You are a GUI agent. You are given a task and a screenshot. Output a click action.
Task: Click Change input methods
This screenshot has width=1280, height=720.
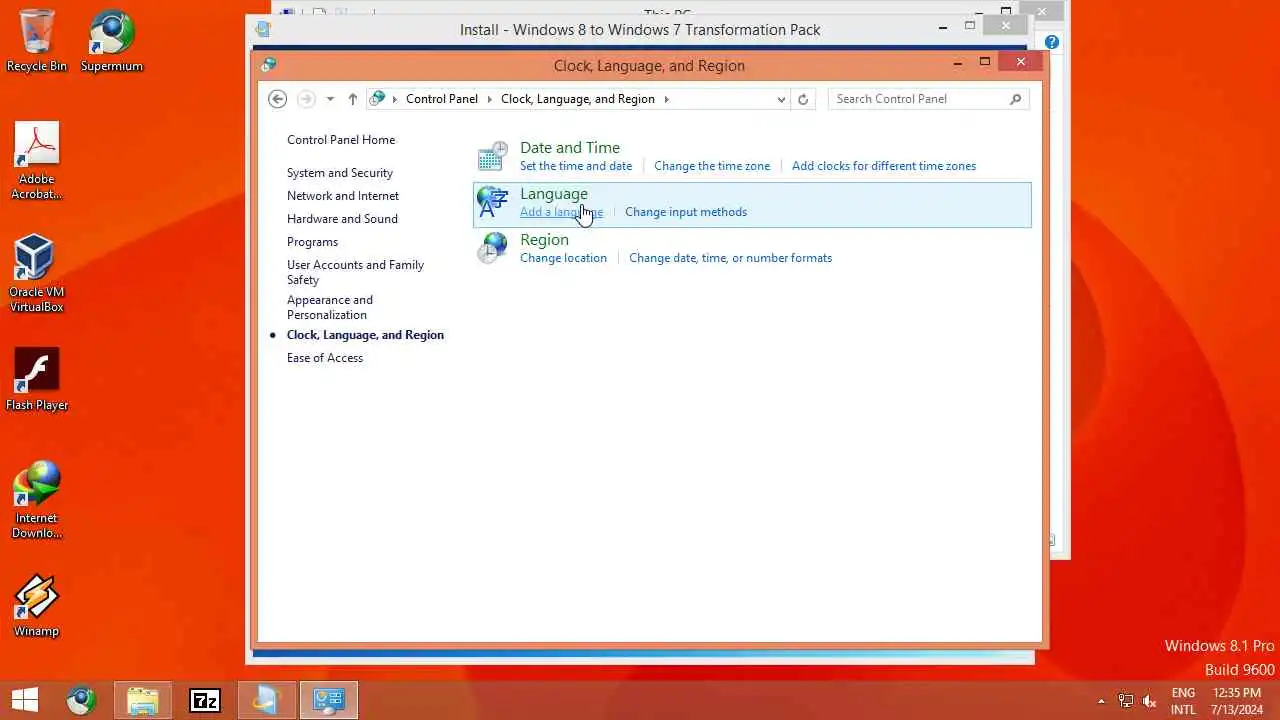(686, 212)
